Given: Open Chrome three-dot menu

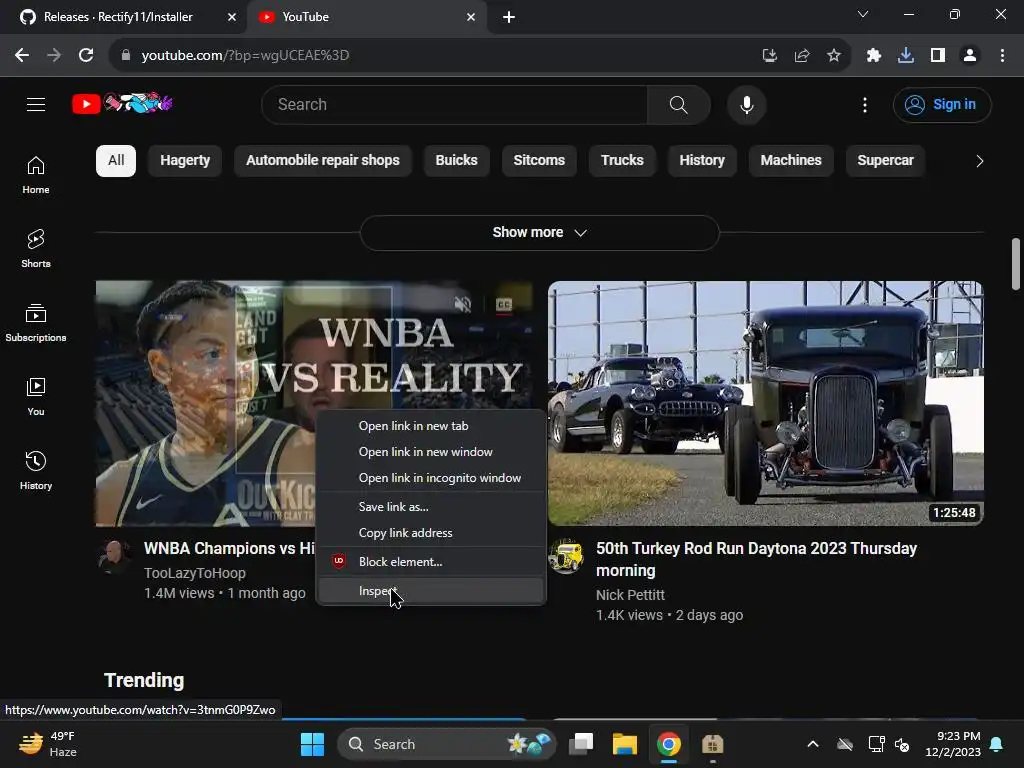Looking at the screenshot, I should coord(1002,56).
